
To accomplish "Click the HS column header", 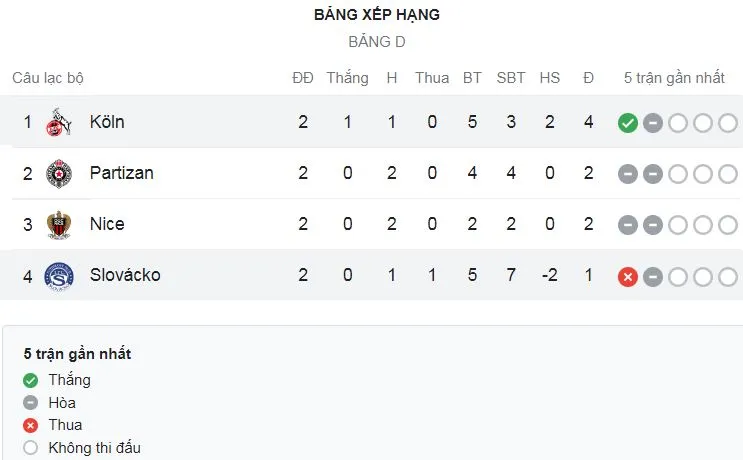I will (550, 78).
